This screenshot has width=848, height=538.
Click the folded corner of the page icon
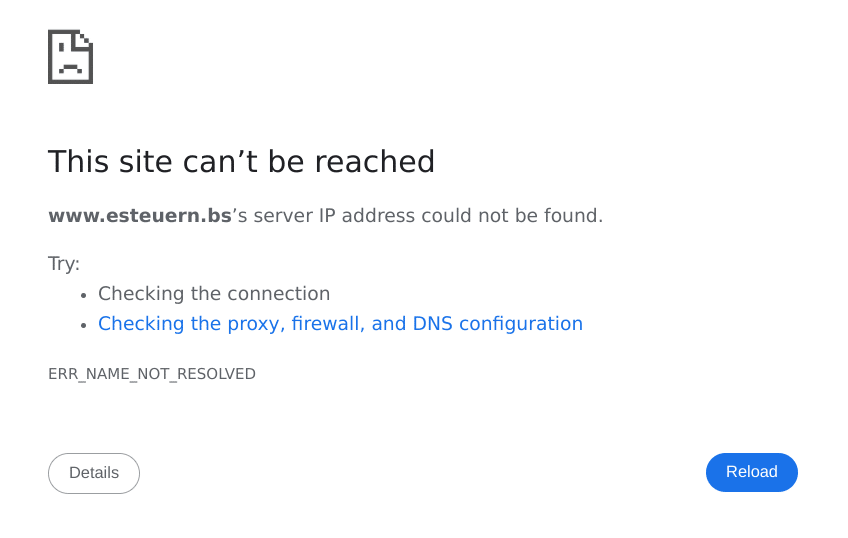85,41
